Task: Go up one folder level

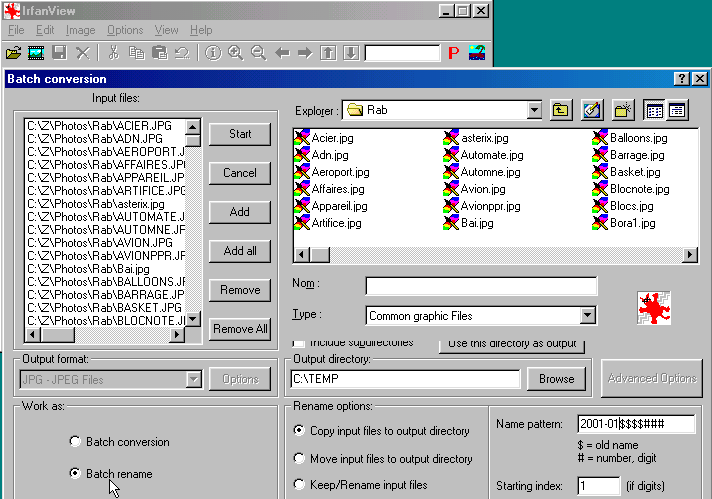Action: pos(561,110)
